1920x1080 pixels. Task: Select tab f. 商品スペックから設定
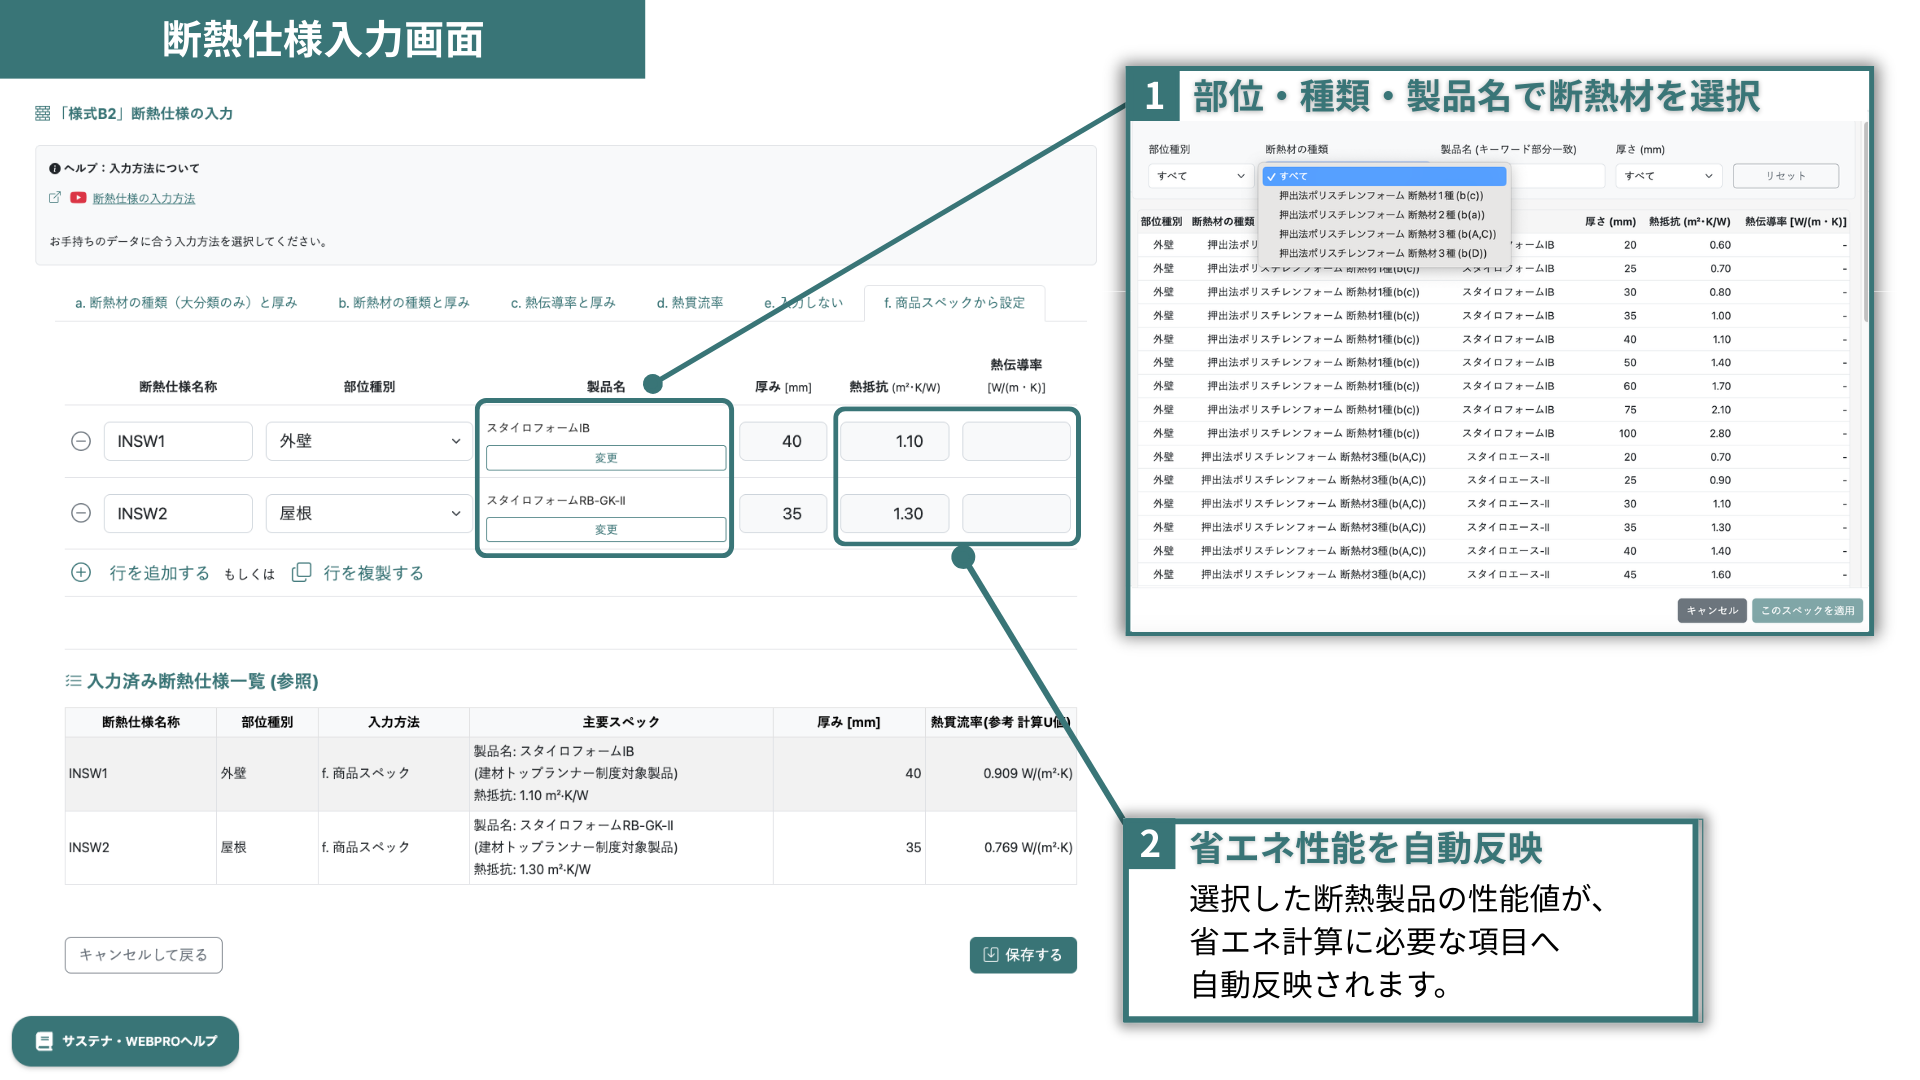(954, 302)
